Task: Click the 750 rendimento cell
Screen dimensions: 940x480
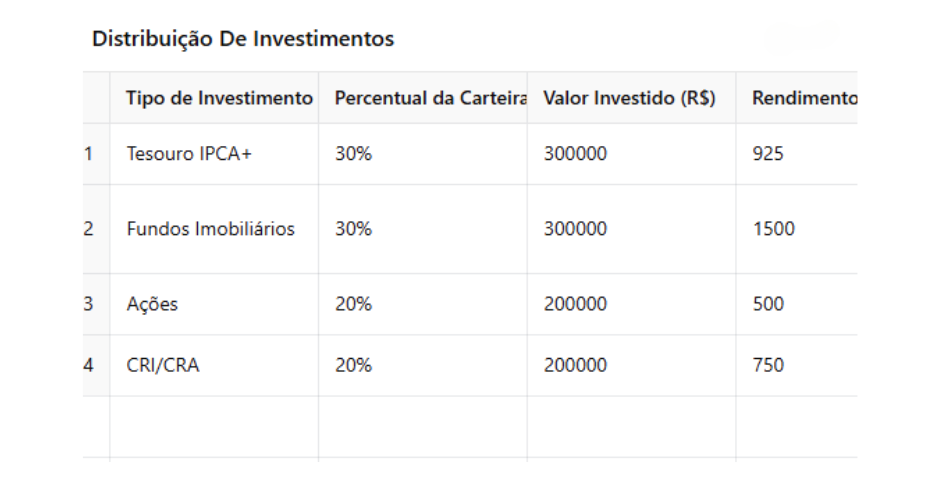Action: coord(768,365)
